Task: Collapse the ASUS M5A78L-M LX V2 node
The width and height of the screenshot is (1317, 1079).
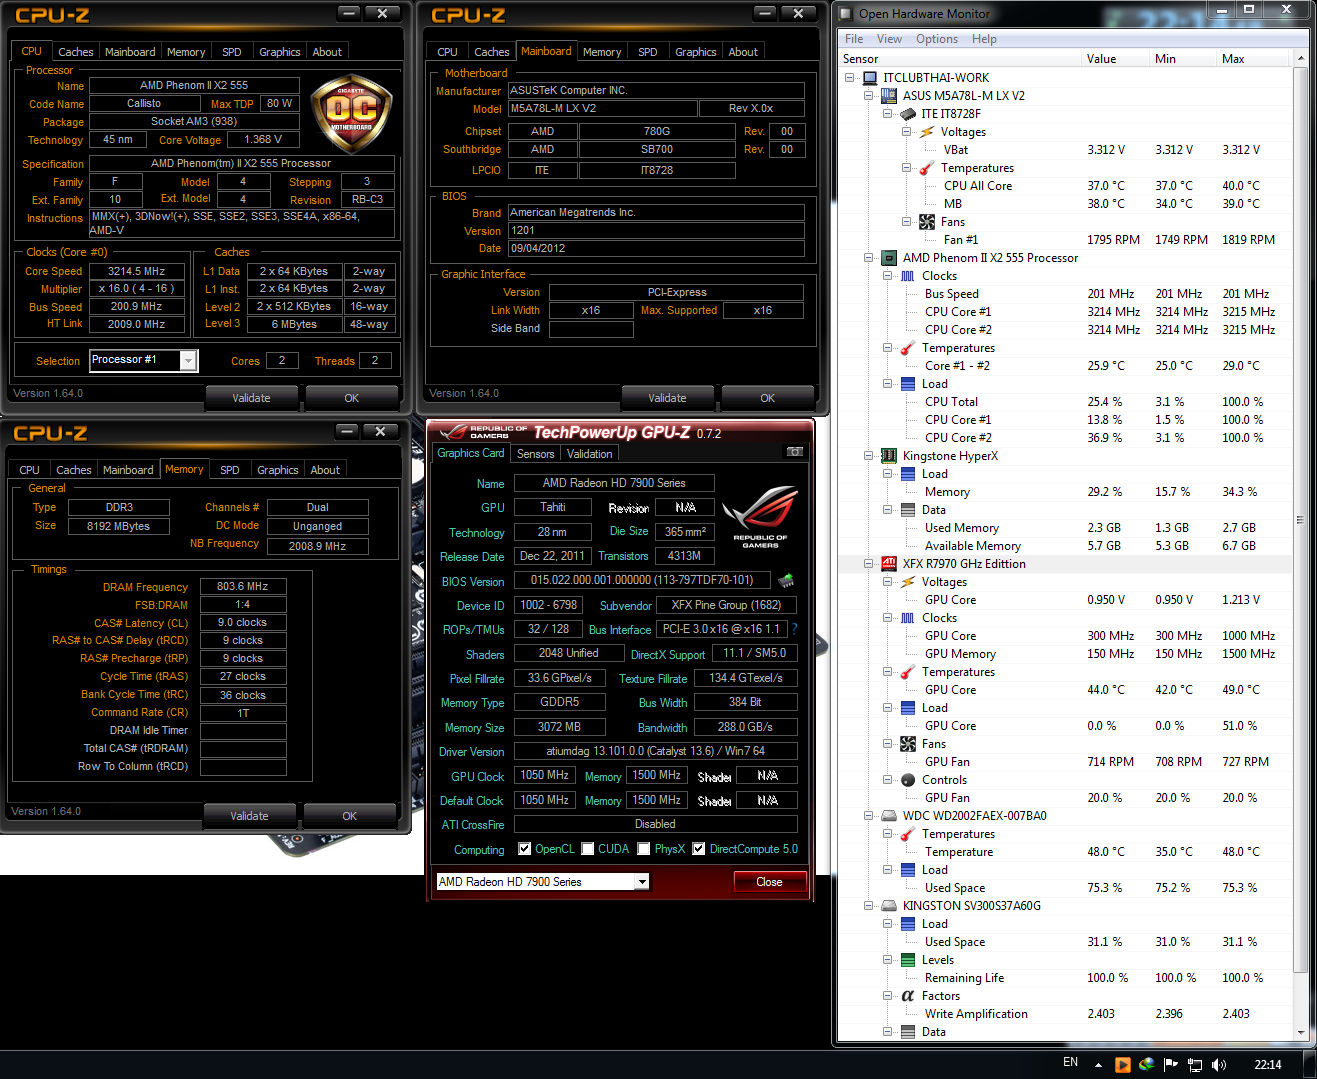Action: [x=868, y=96]
